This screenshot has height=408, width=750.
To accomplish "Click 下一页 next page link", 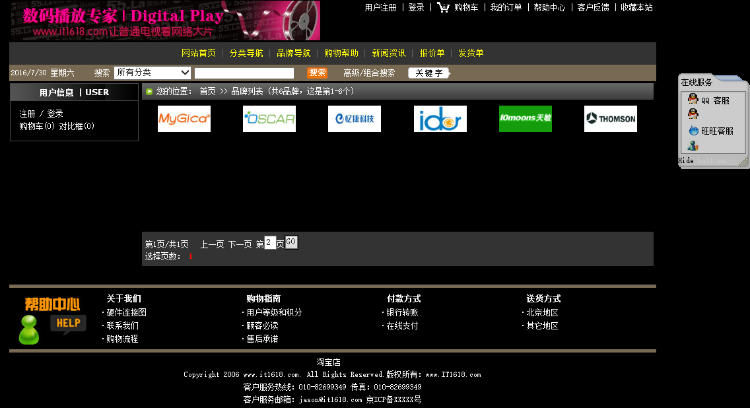I will pos(240,244).
